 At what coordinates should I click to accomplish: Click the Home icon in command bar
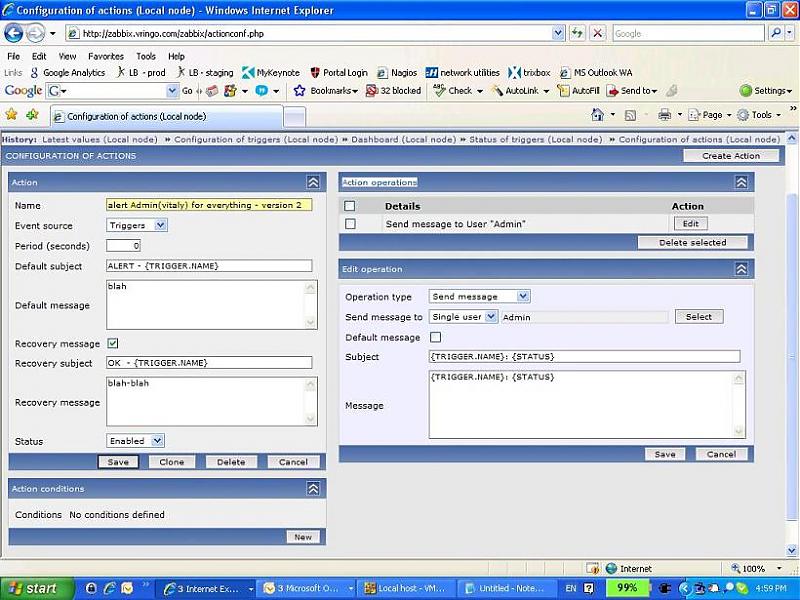point(598,115)
